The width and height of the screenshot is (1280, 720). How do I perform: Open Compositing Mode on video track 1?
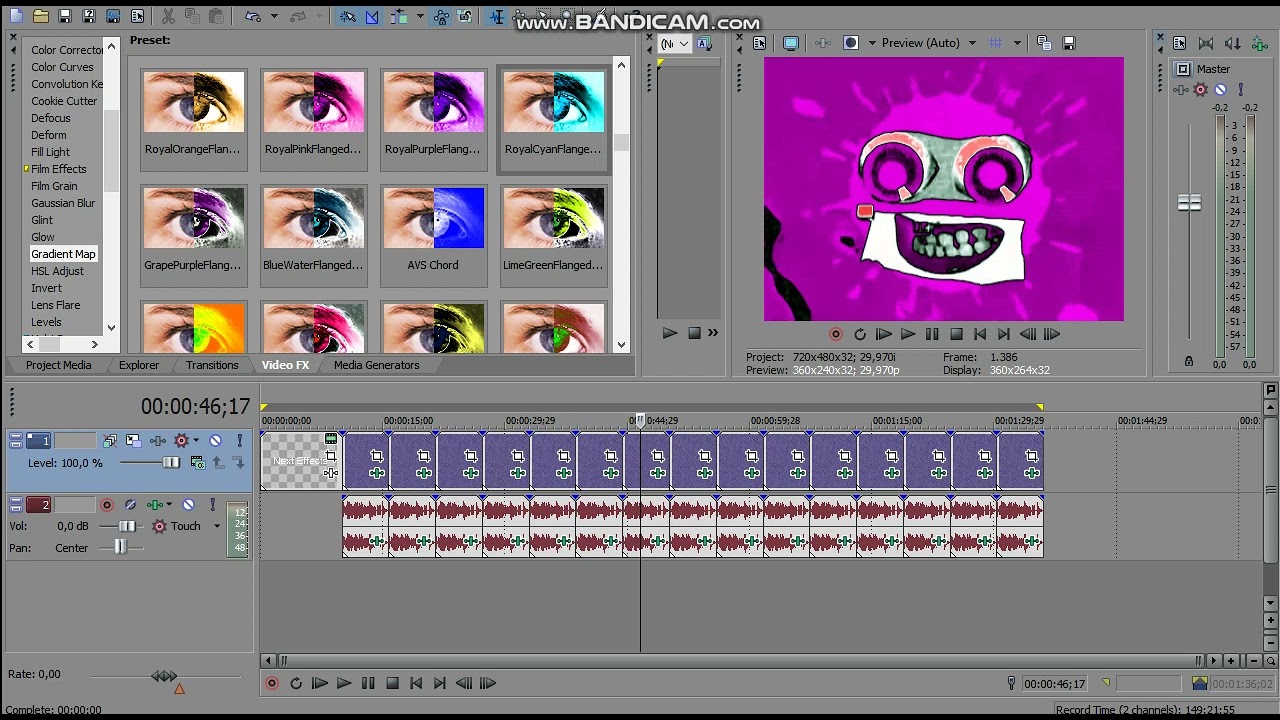point(197,462)
